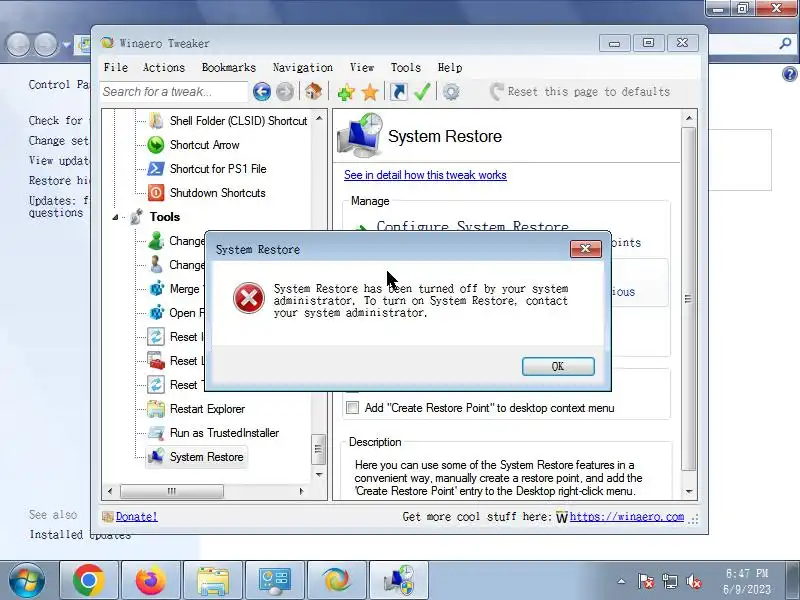This screenshot has height=600, width=800.
Task: Open the Actions menu
Action: tap(164, 67)
